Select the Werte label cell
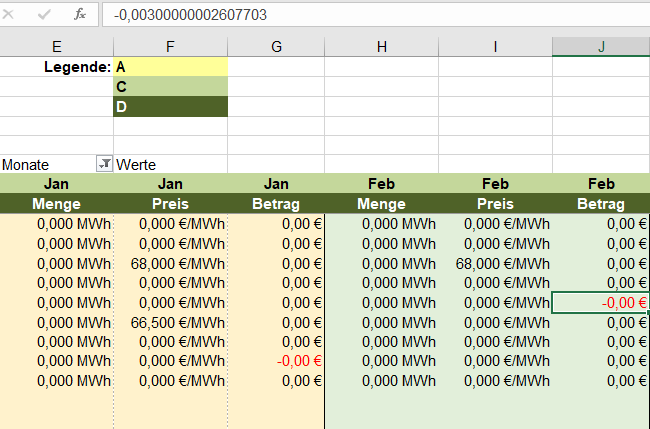The width and height of the screenshot is (650, 429). click(x=170, y=164)
